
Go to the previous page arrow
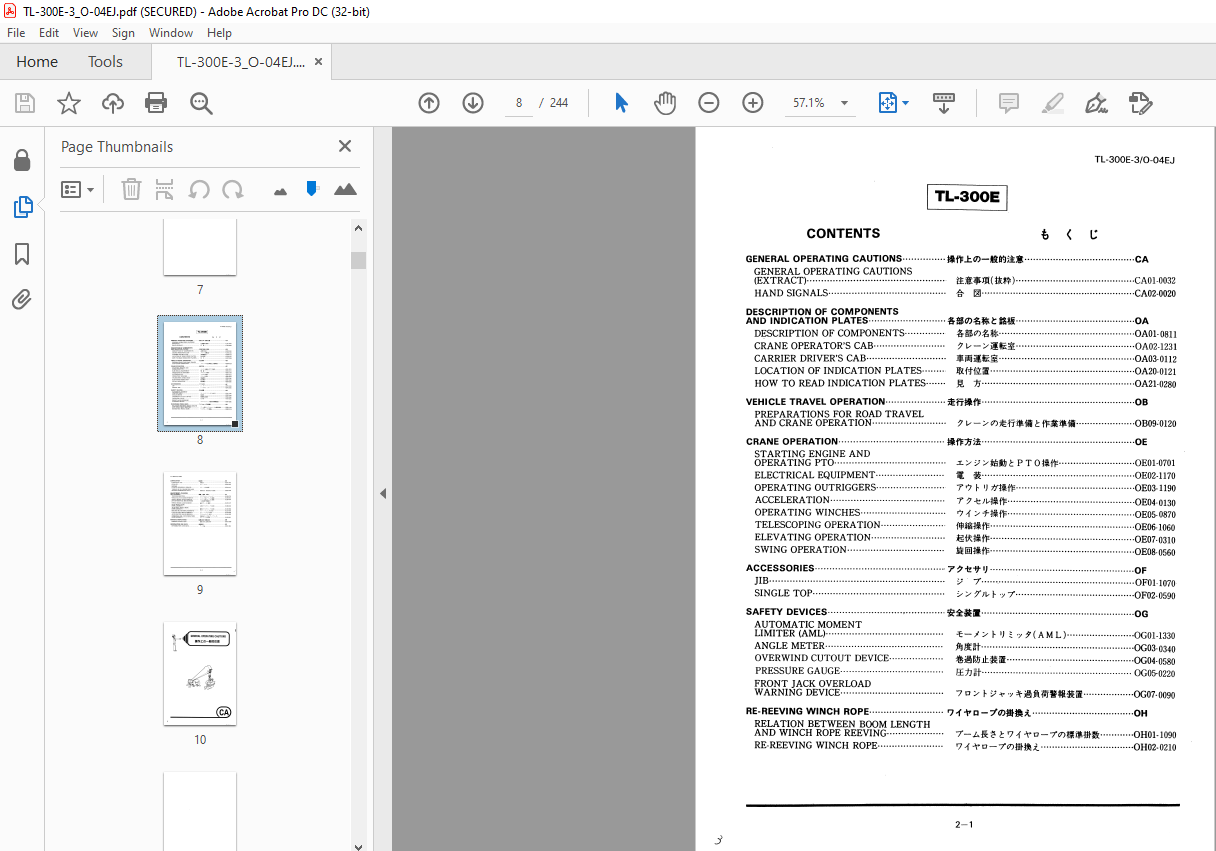429,103
